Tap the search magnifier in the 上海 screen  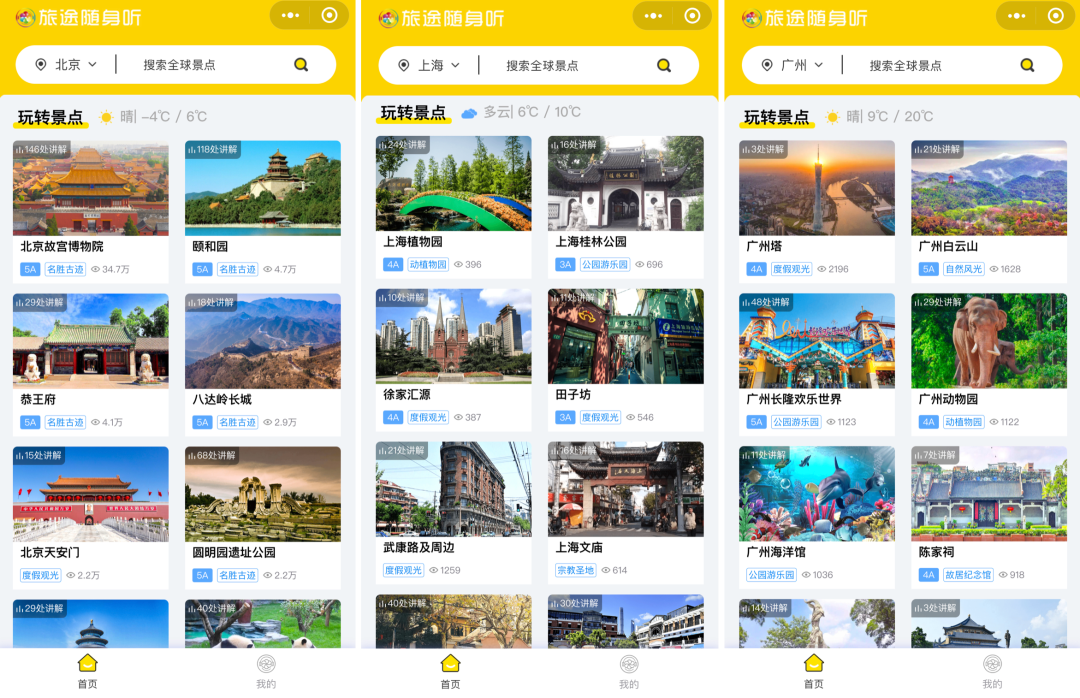tap(664, 65)
